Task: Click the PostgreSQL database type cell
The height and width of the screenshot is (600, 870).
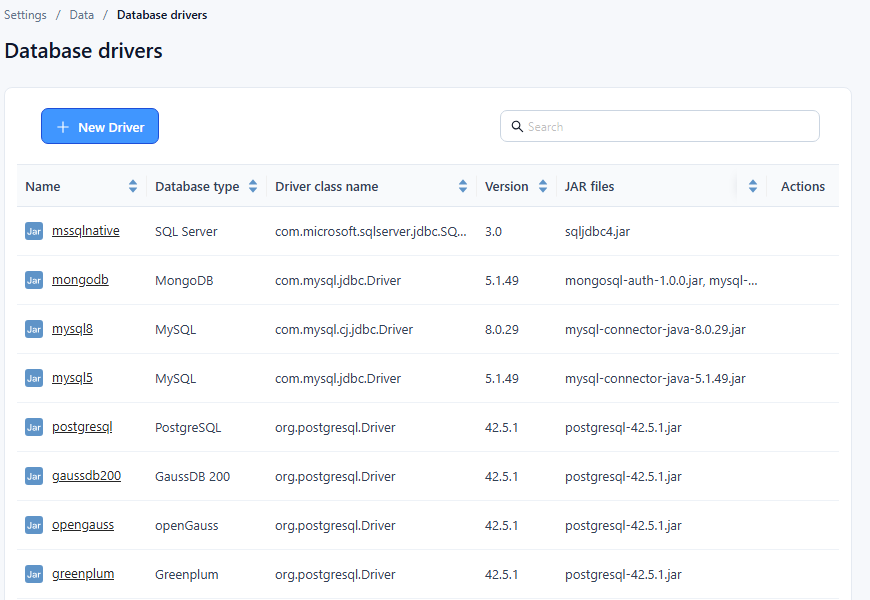Action: click(x=188, y=427)
